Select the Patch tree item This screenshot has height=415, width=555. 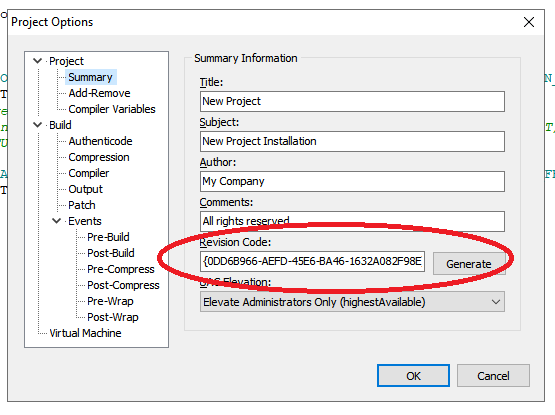tap(82, 205)
